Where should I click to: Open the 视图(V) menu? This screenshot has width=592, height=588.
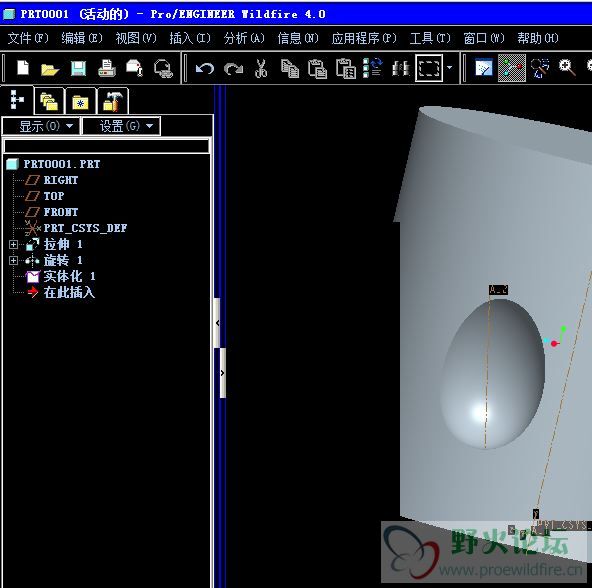pos(136,38)
